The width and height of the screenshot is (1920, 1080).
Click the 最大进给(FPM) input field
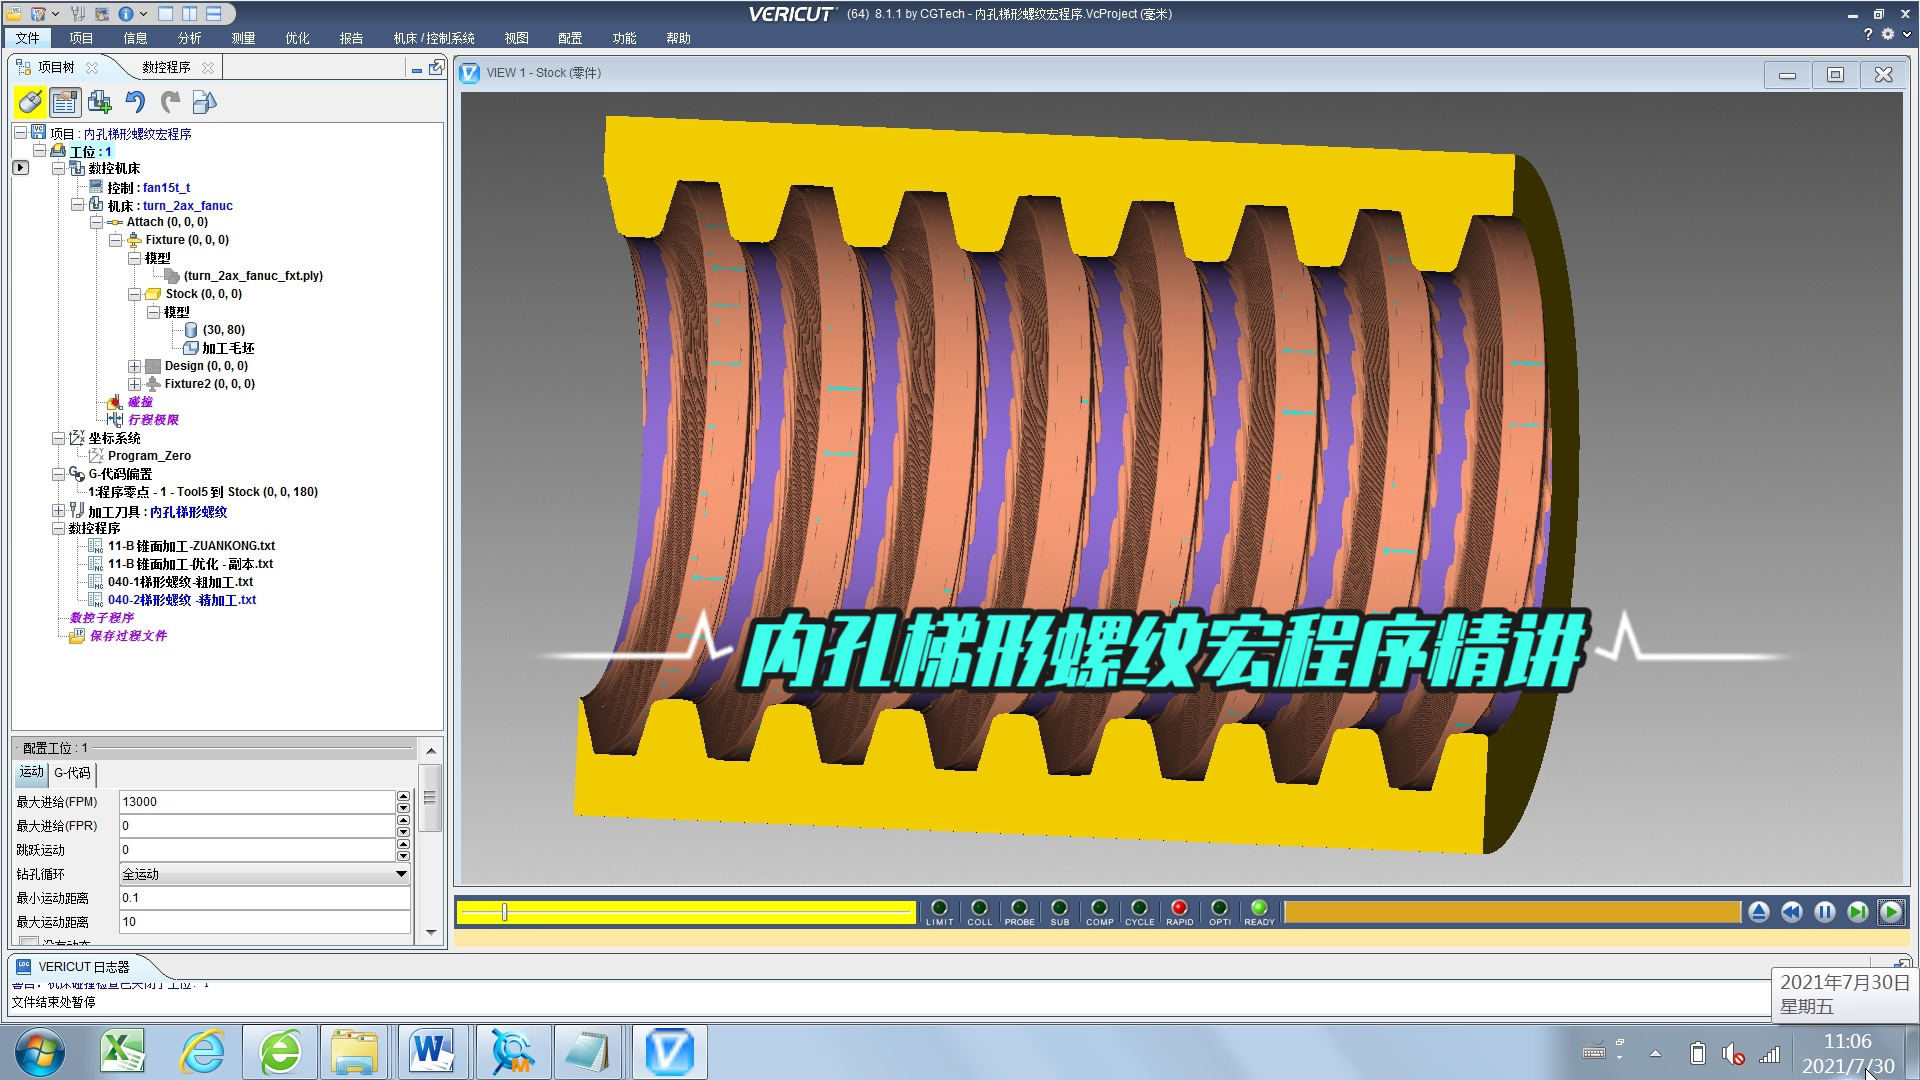click(x=256, y=802)
